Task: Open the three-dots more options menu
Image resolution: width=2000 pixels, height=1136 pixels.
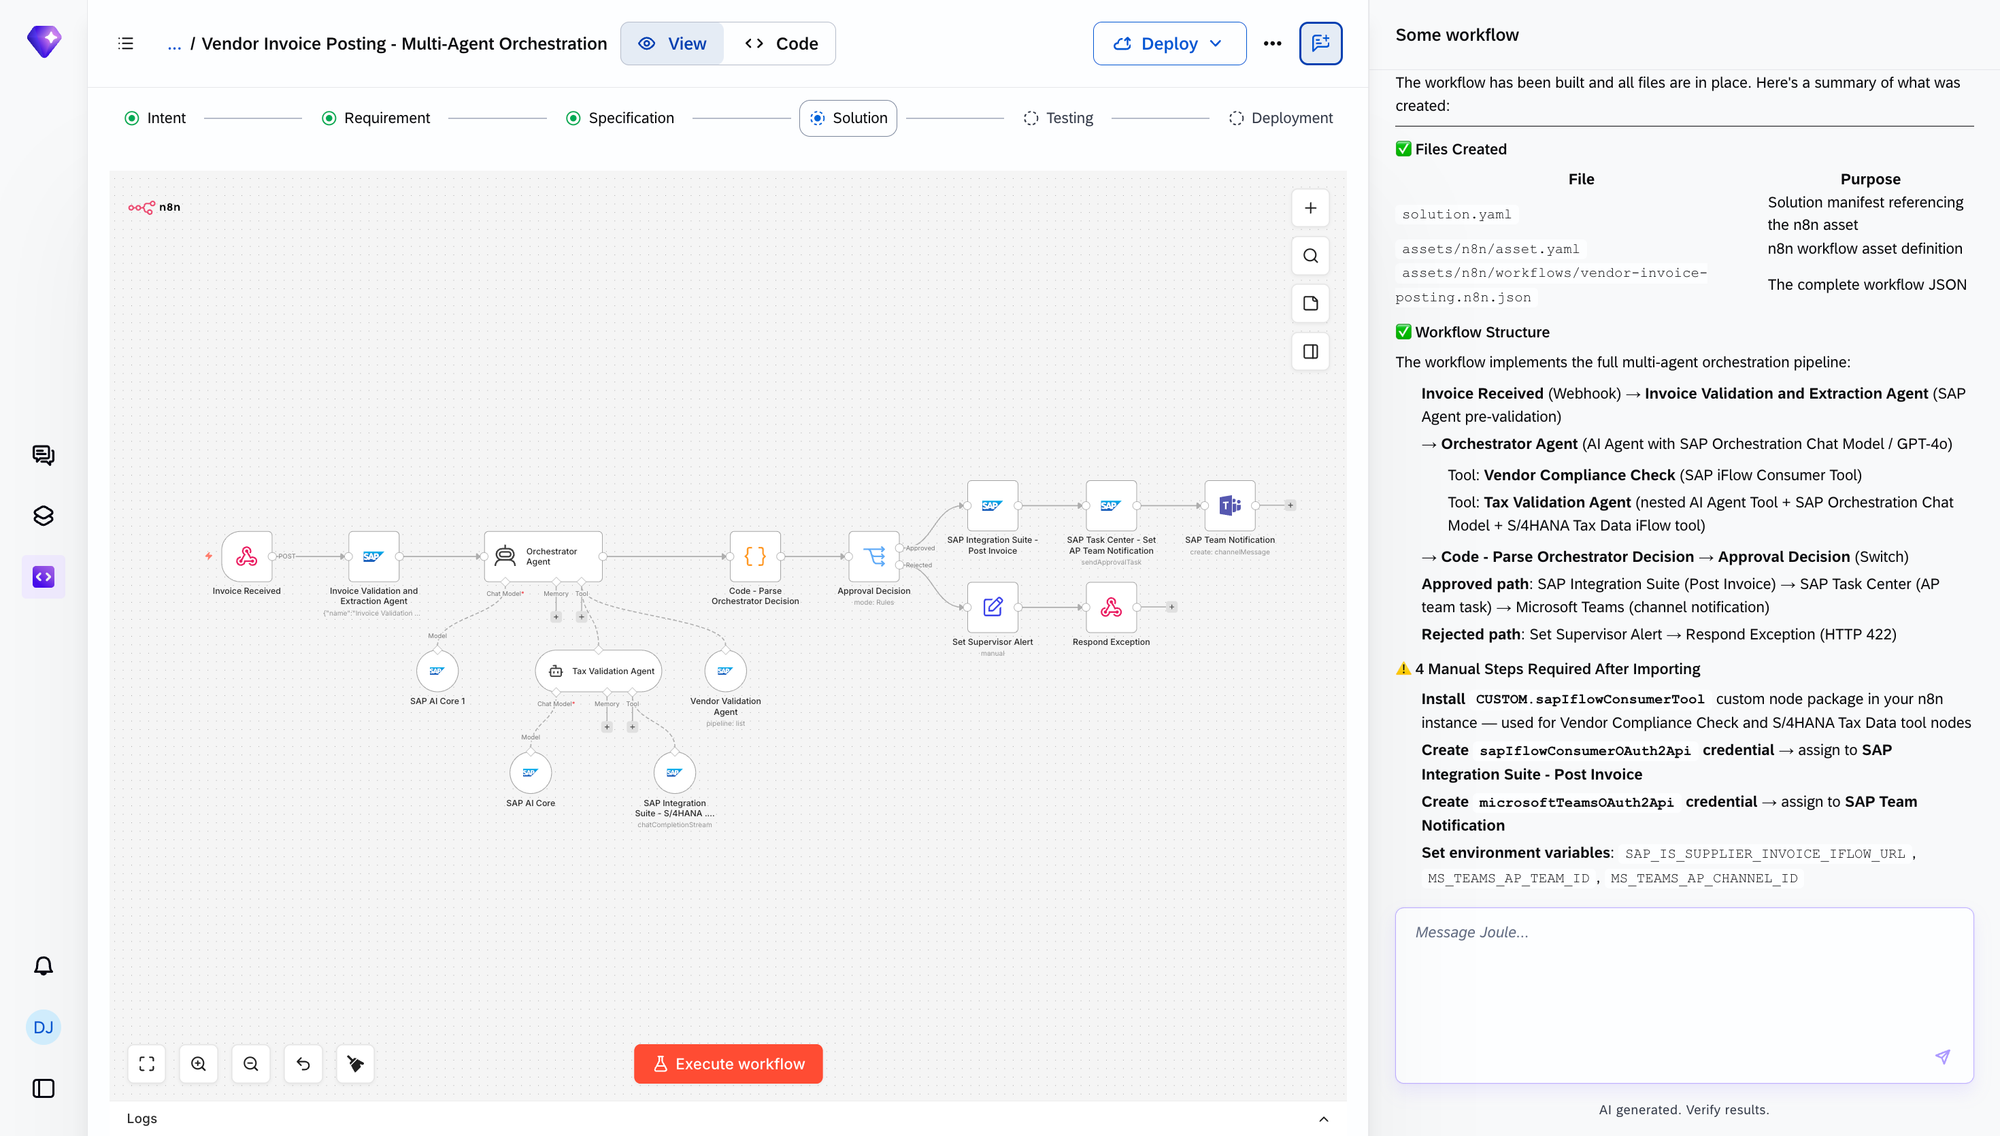Action: click(1272, 44)
